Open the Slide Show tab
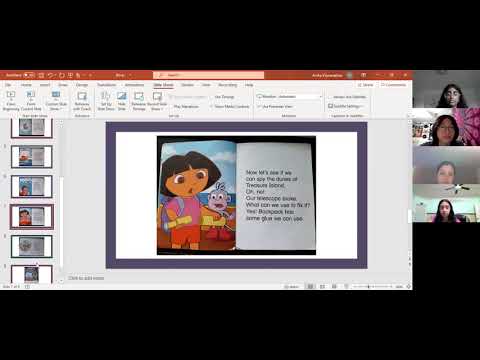 click(x=163, y=85)
